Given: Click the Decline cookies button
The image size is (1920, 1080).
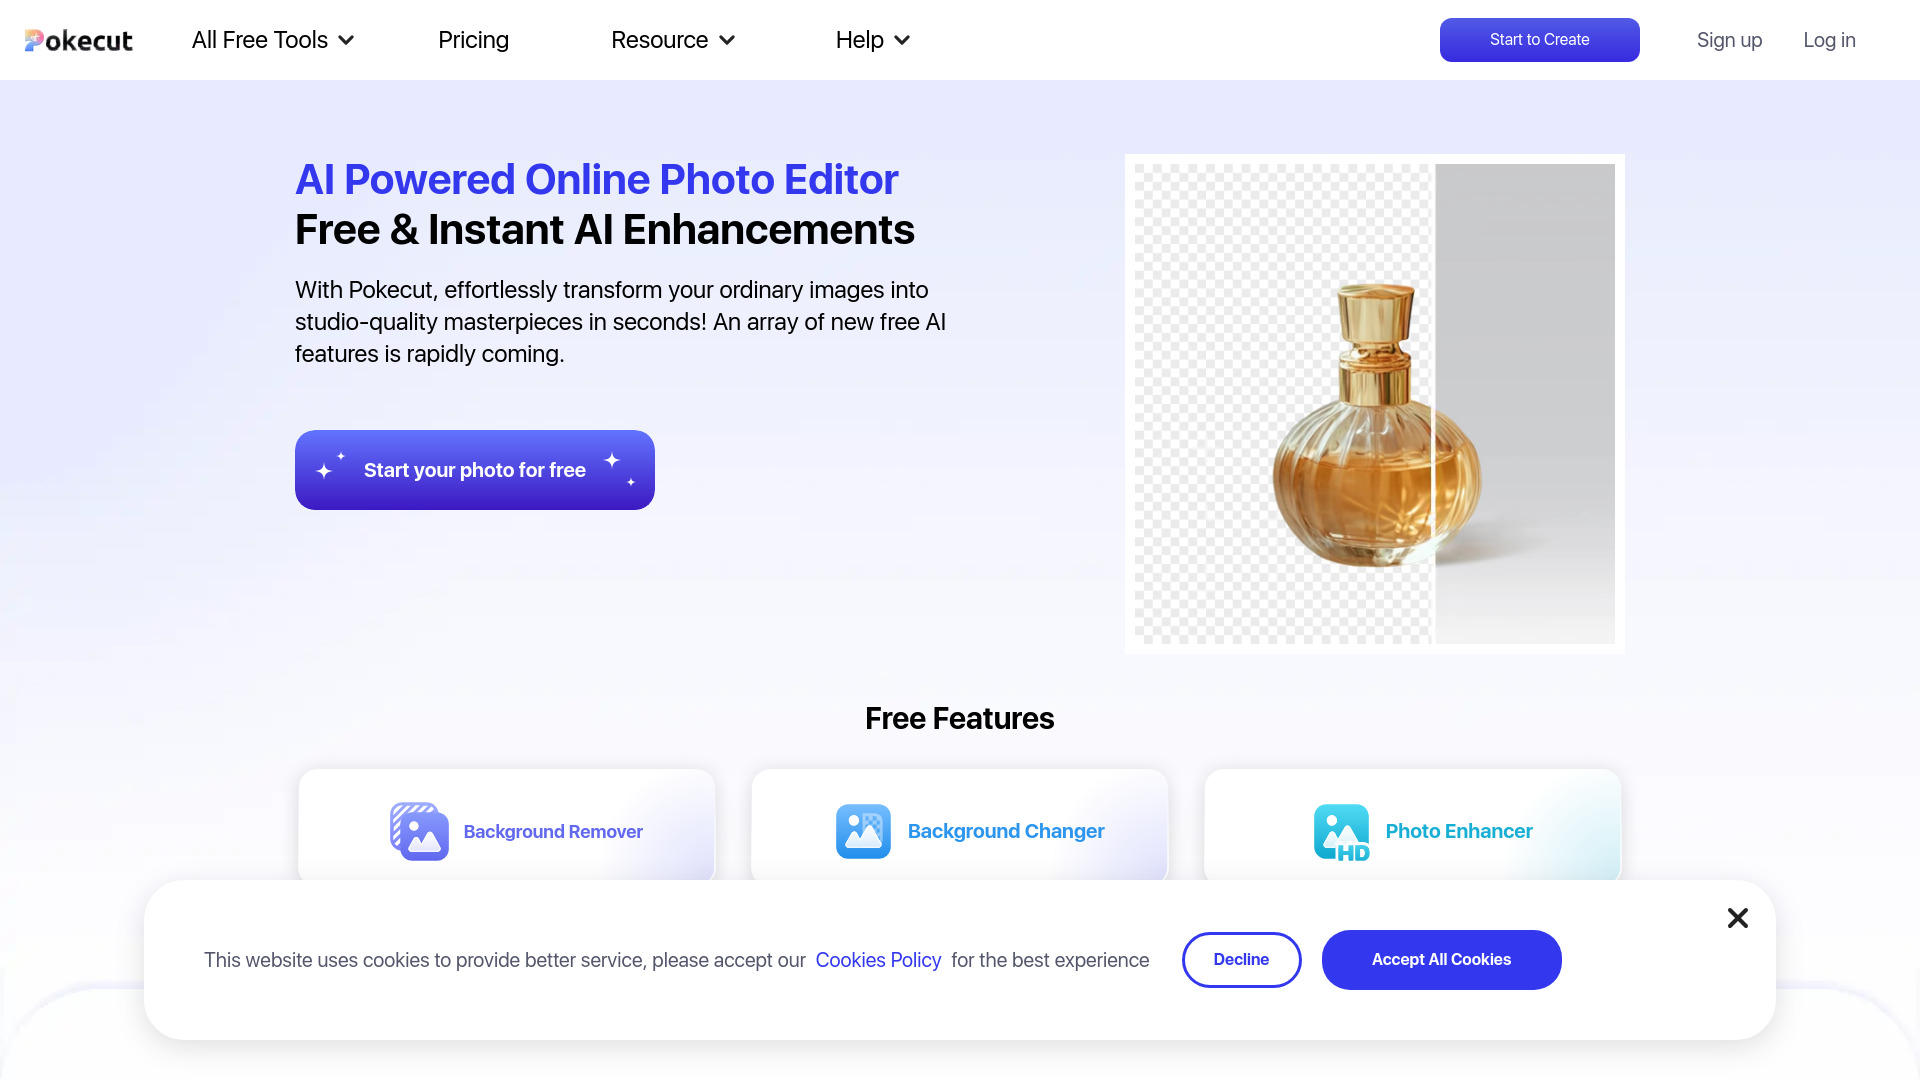Looking at the screenshot, I should (1241, 960).
